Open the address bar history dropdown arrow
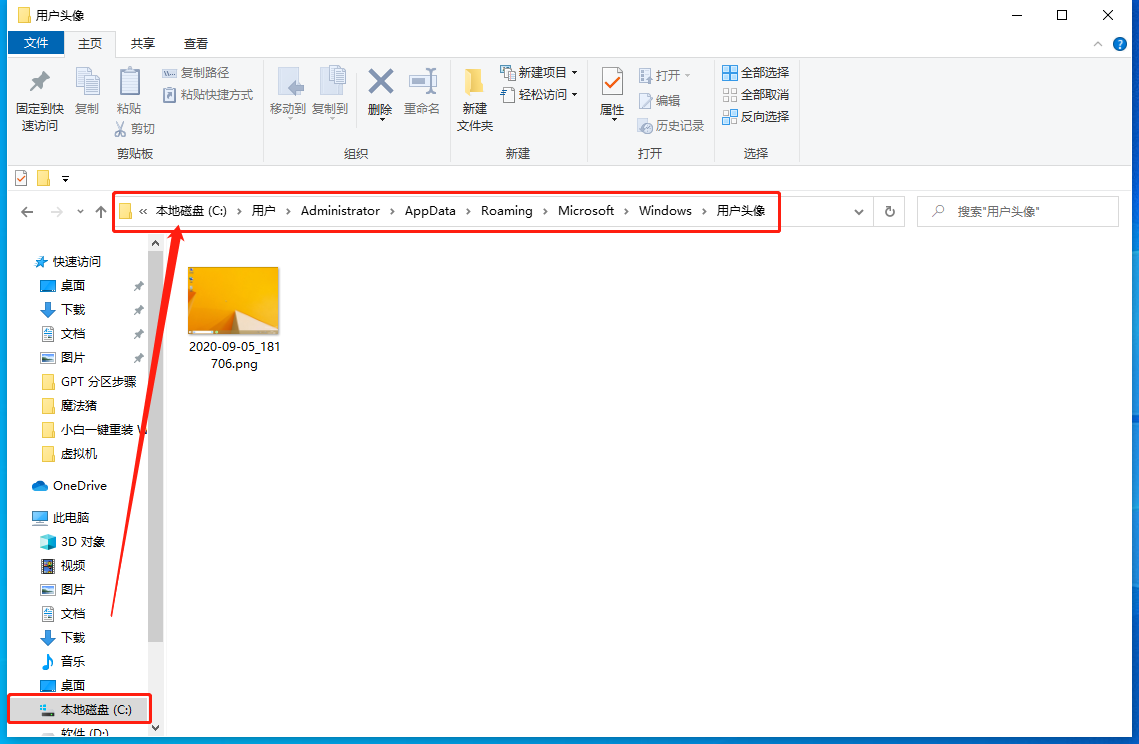 (x=858, y=211)
